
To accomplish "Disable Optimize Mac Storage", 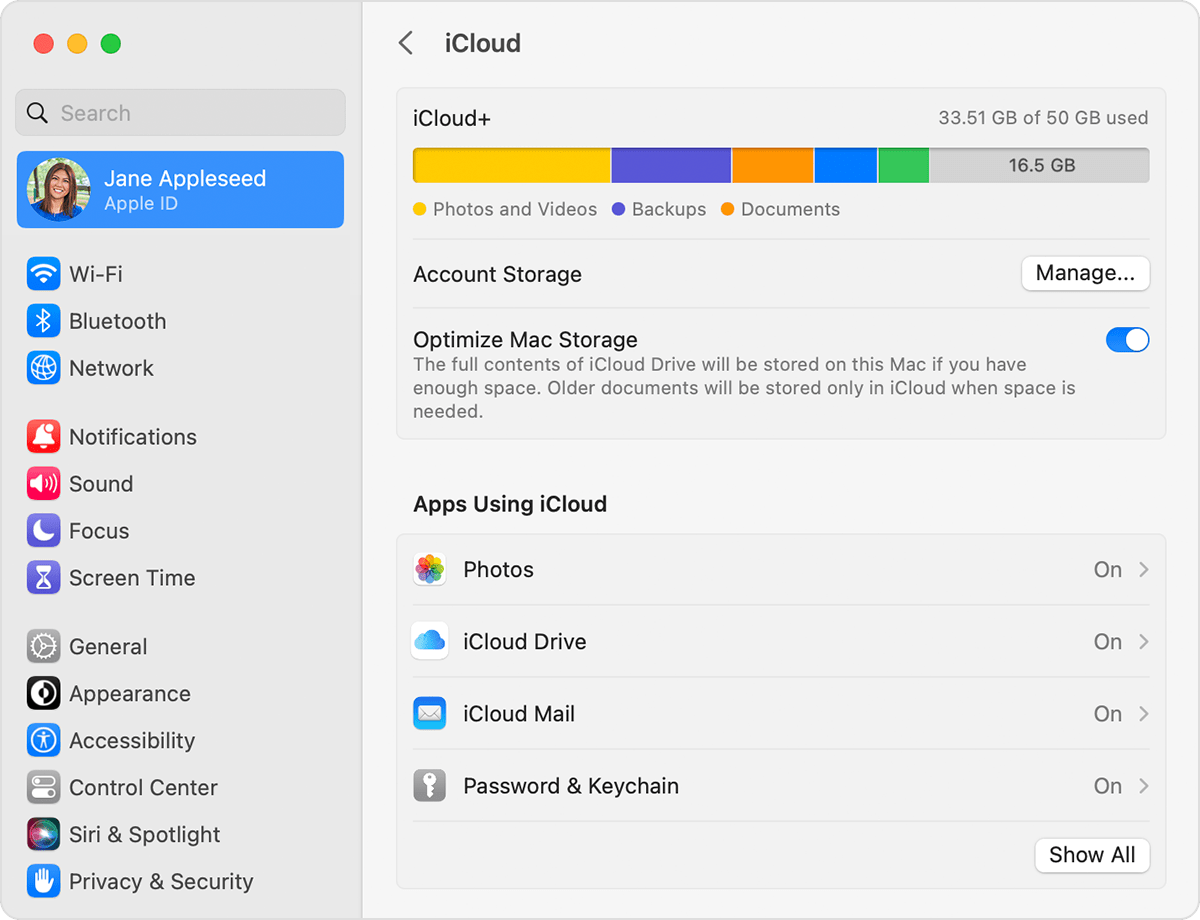I will tap(1128, 339).
